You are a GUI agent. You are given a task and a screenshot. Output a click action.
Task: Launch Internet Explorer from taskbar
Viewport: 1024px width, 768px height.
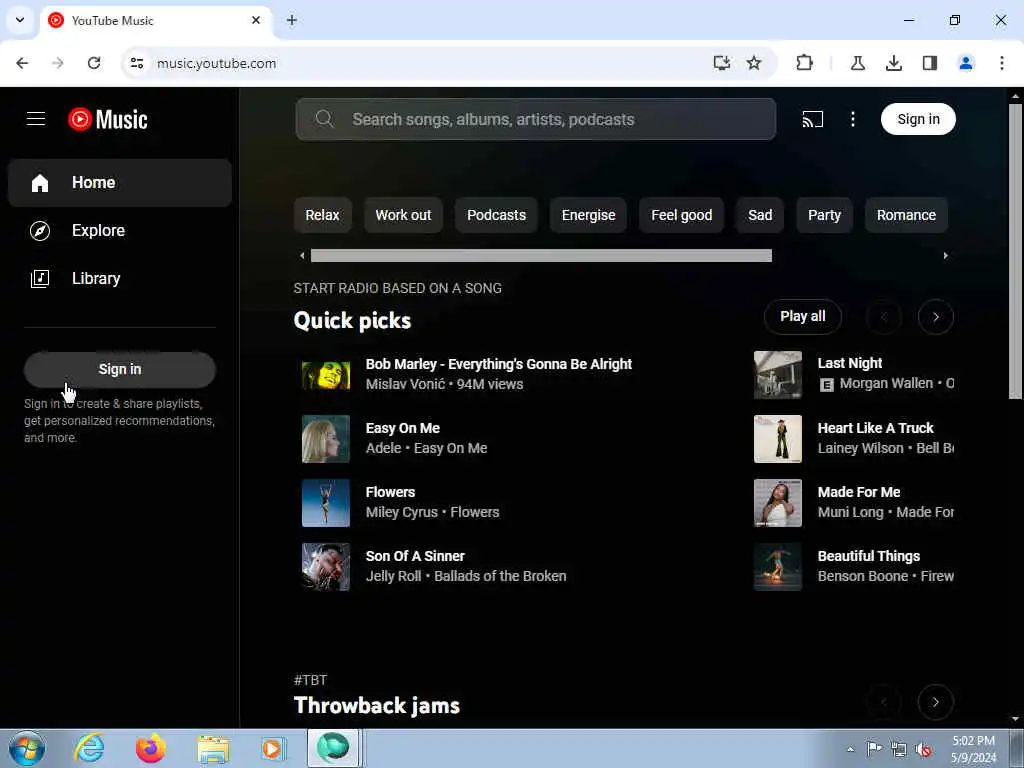tap(89, 748)
